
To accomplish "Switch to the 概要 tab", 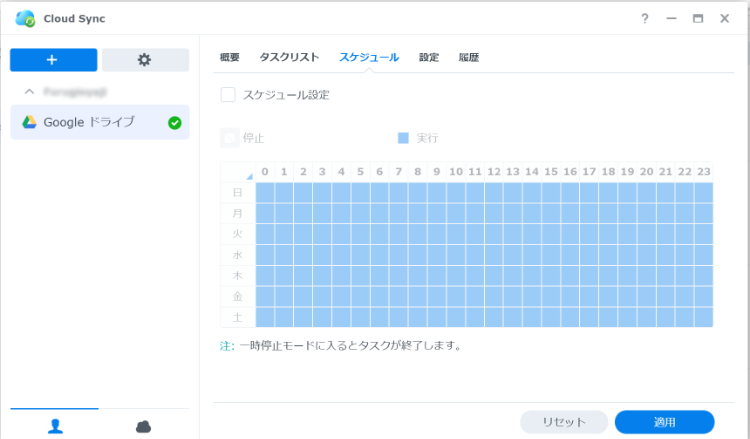I will point(230,57).
